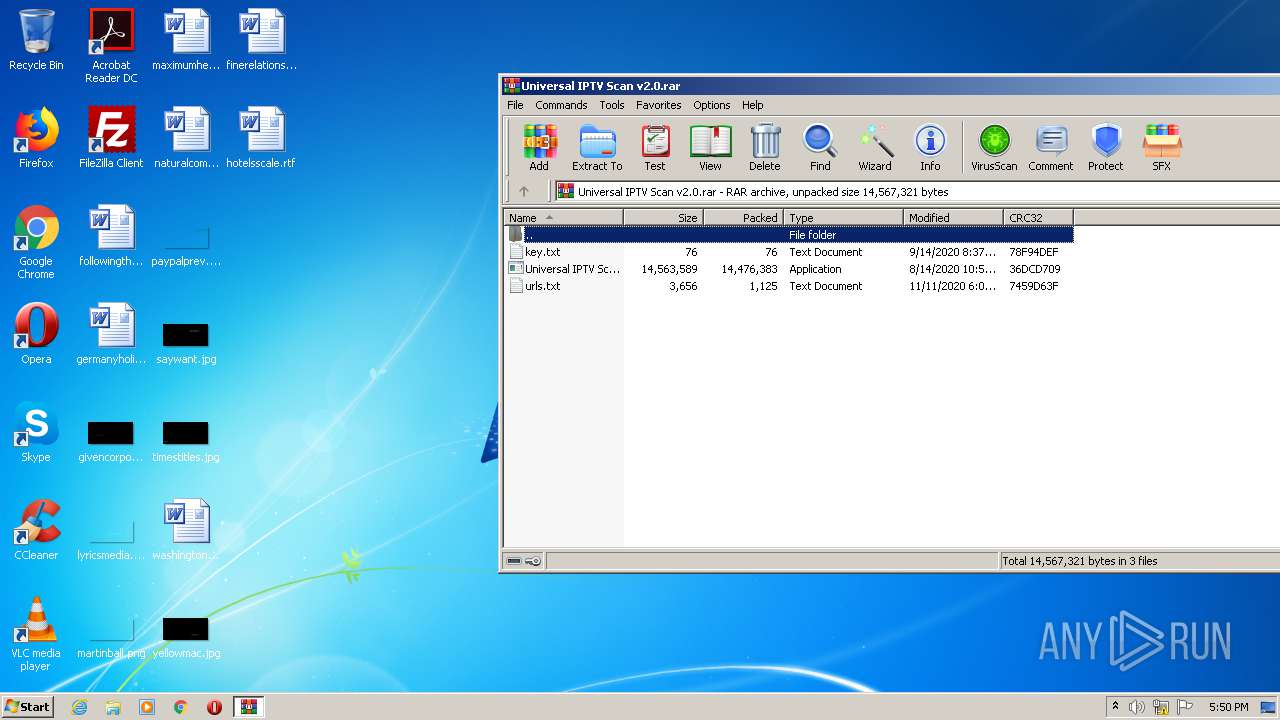
Task: Select the VLC media player desktop icon
Action: coord(36,634)
